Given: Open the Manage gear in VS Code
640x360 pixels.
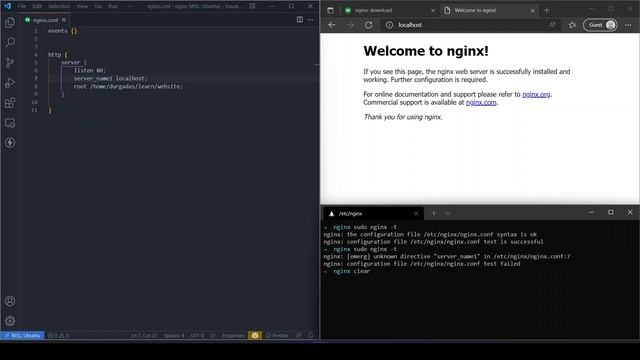Looking at the screenshot, I should 10,321.
